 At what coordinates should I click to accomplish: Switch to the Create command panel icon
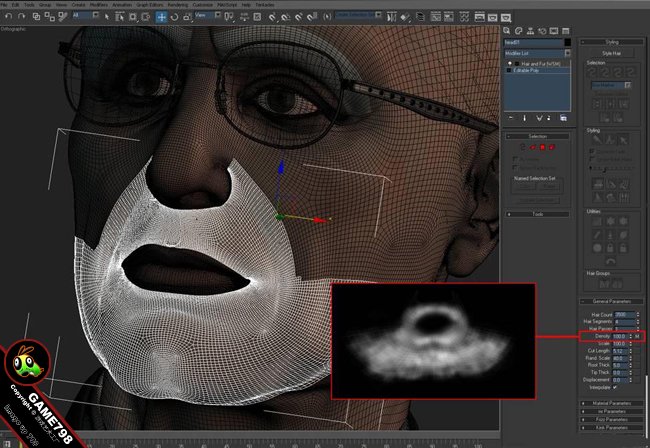[x=507, y=31]
